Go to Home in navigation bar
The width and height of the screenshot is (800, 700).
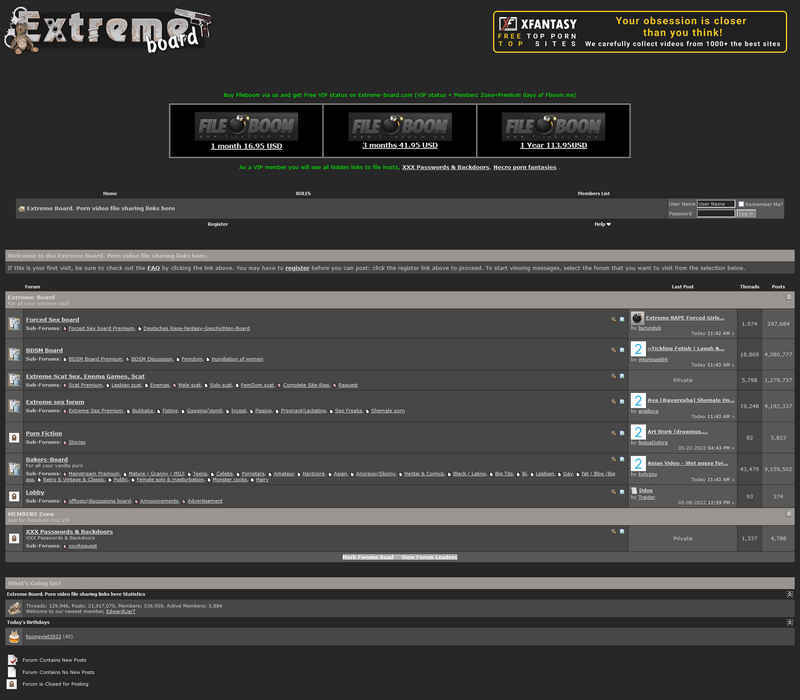110,194
